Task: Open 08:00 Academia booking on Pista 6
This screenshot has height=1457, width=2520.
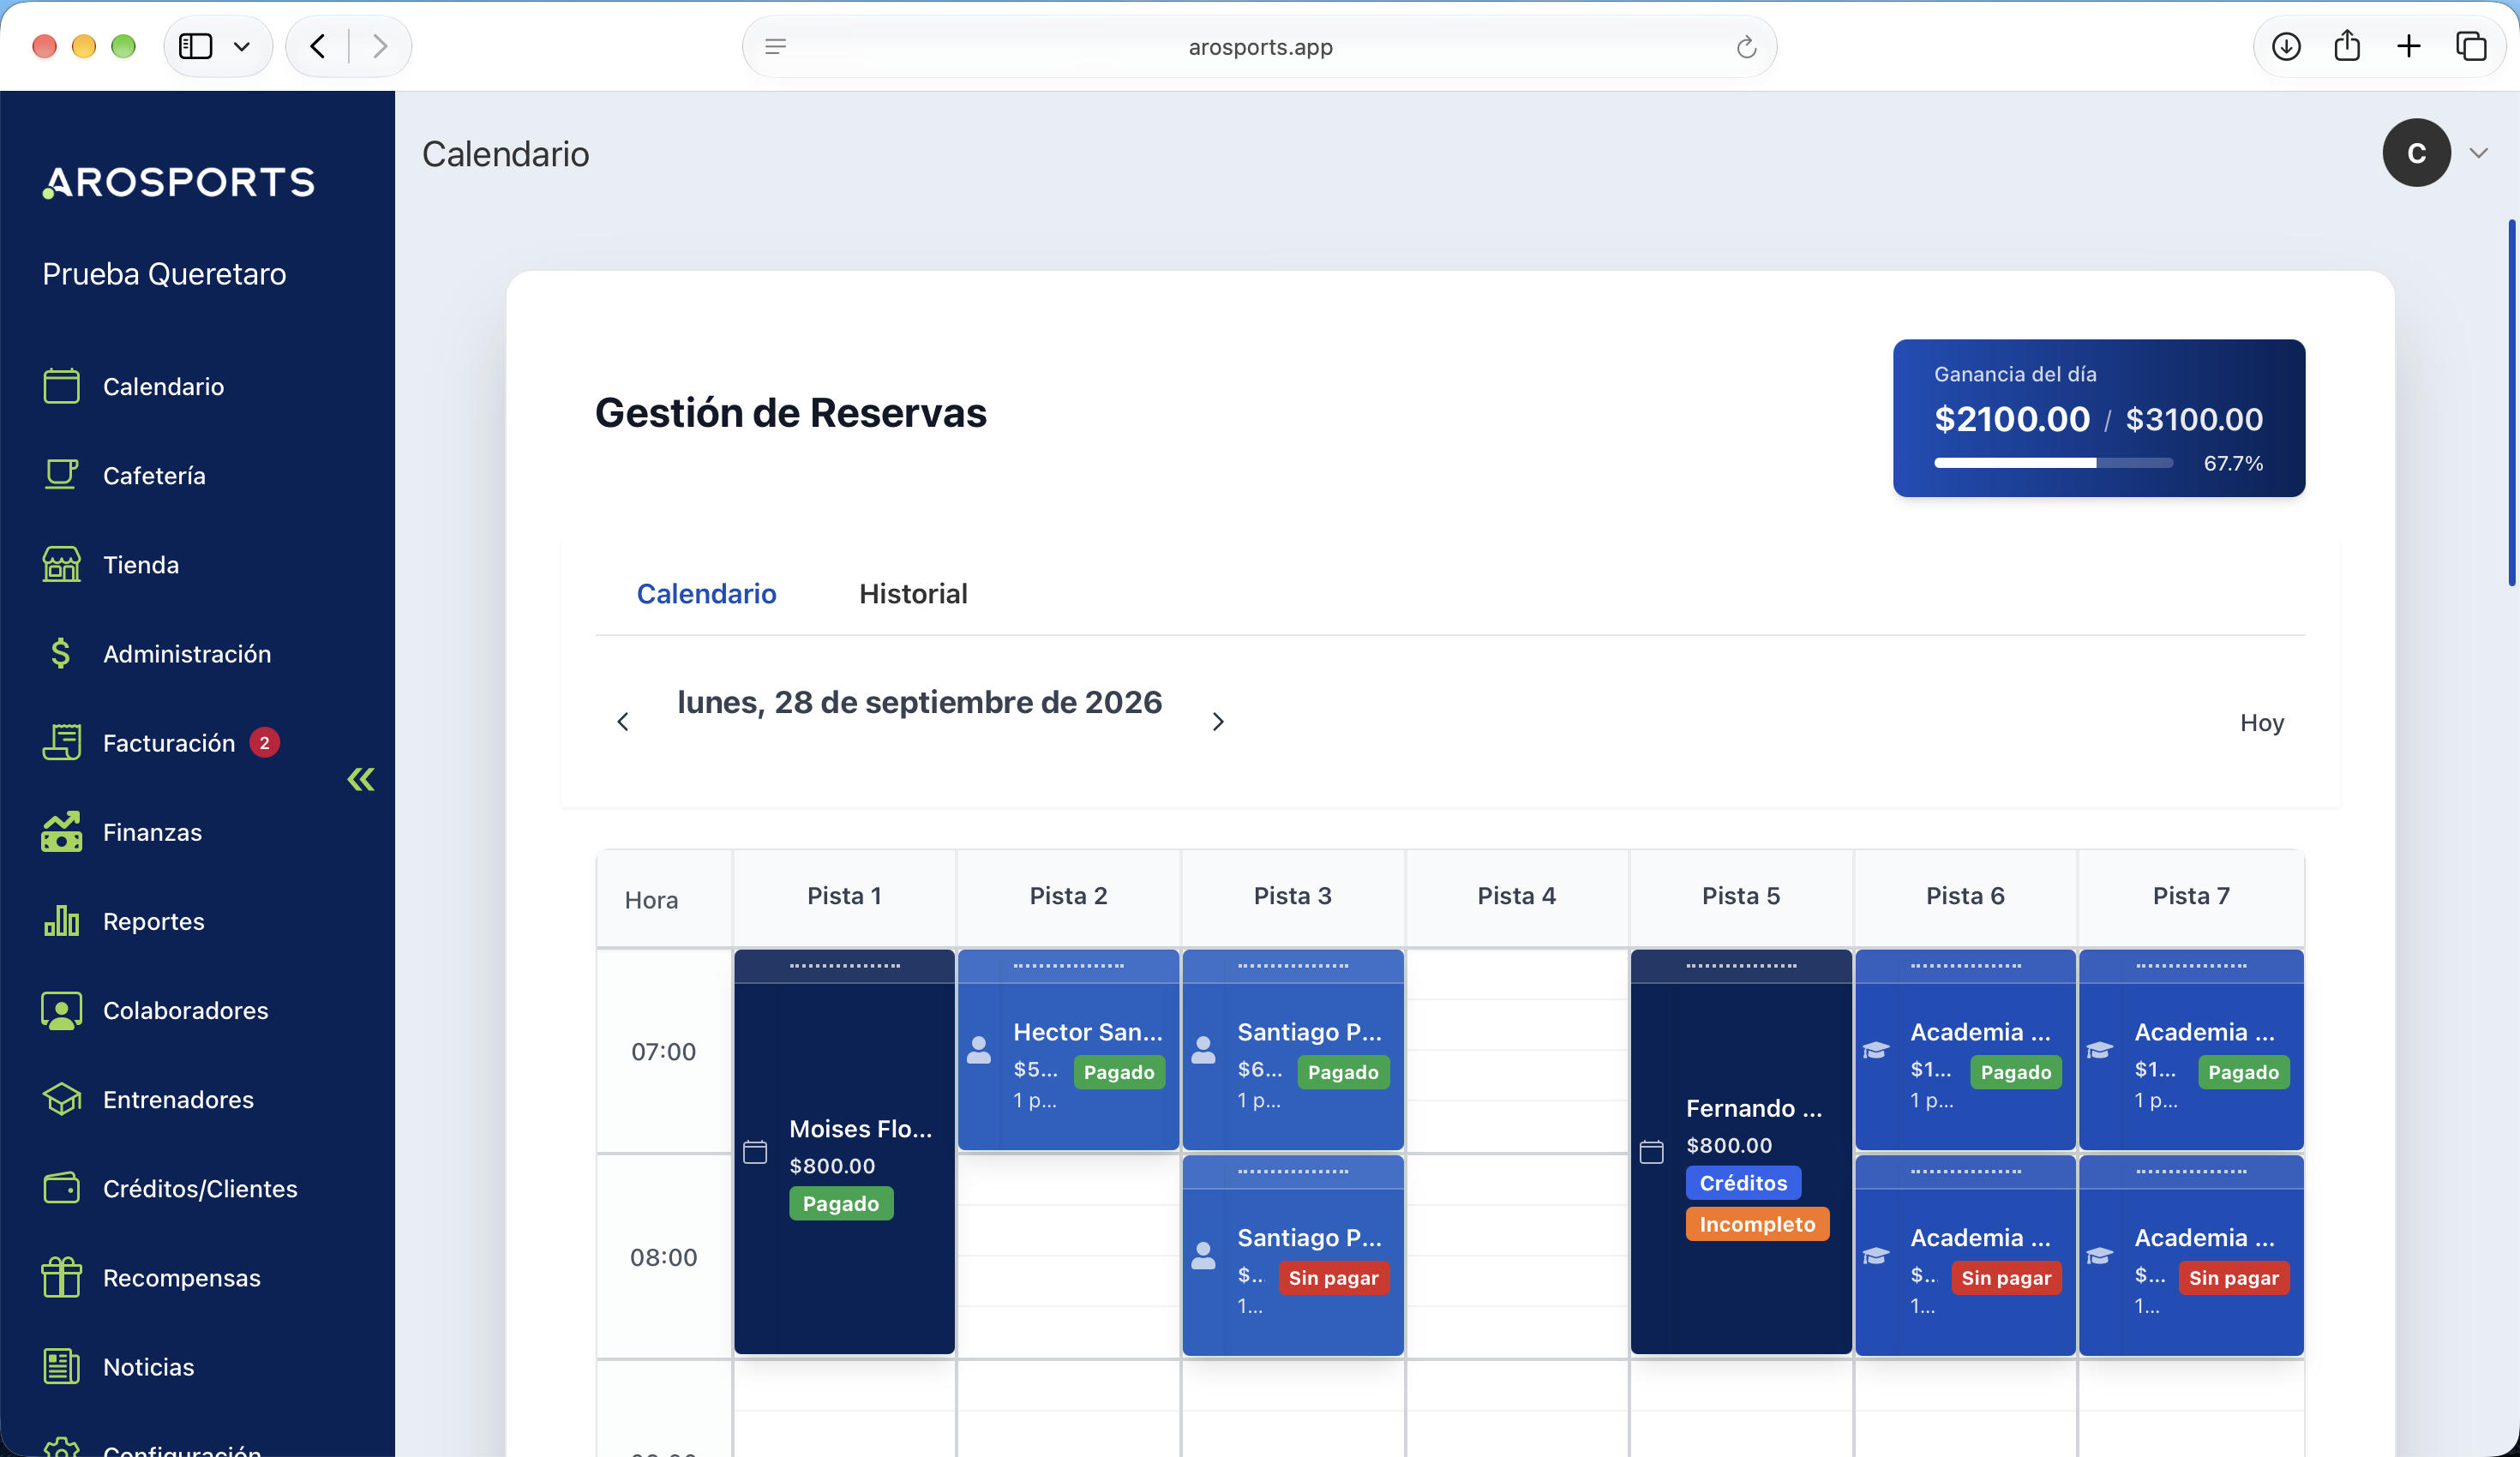Action: tap(1964, 1256)
